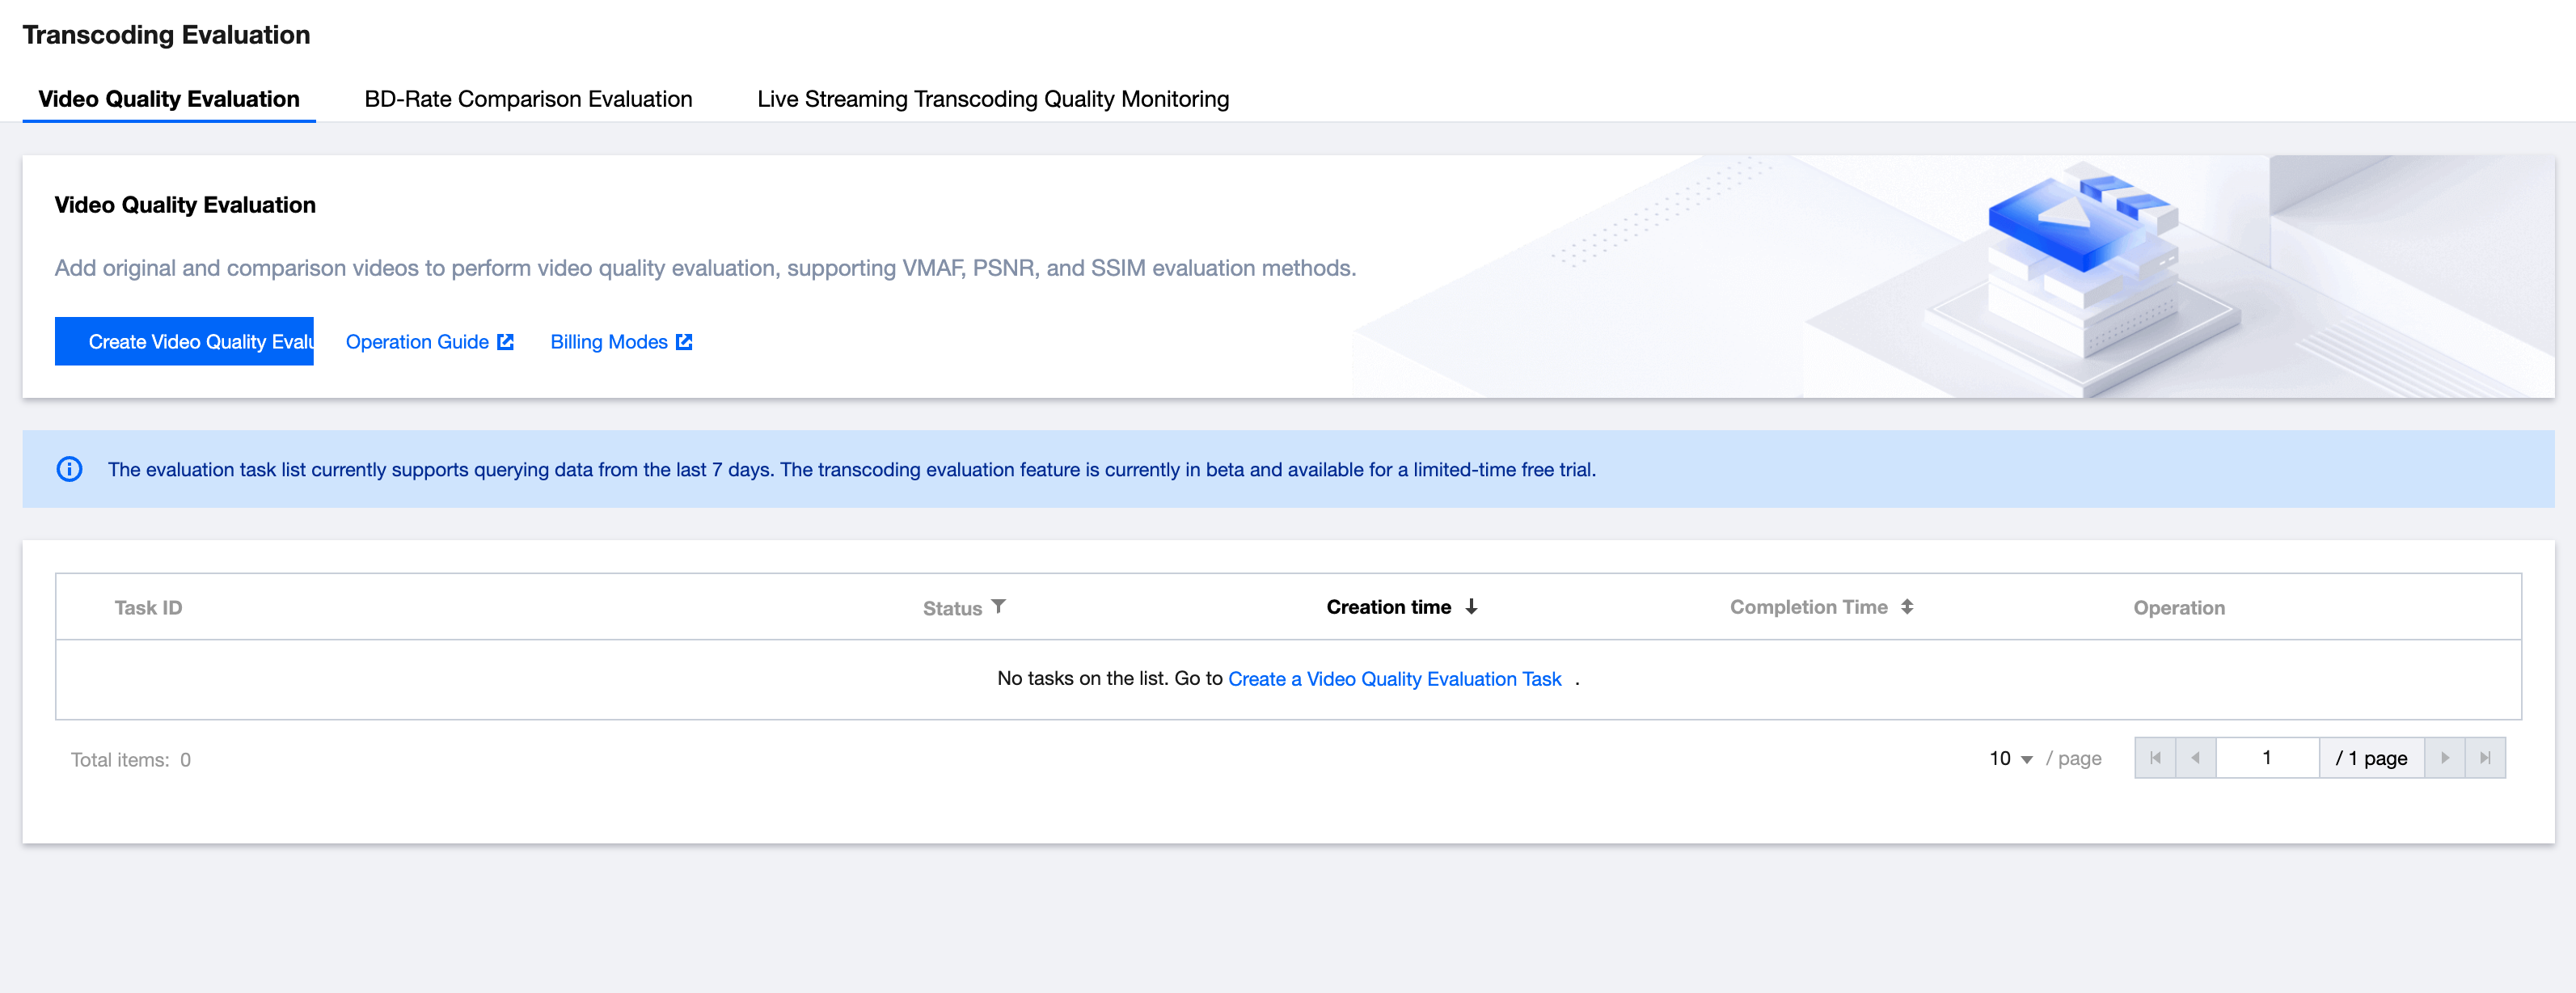Image resolution: width=2576 pixels, height=993 pixels.
Task: Click the Completion Time column header
Action: pyautogui.click(x=1808, y=607)
